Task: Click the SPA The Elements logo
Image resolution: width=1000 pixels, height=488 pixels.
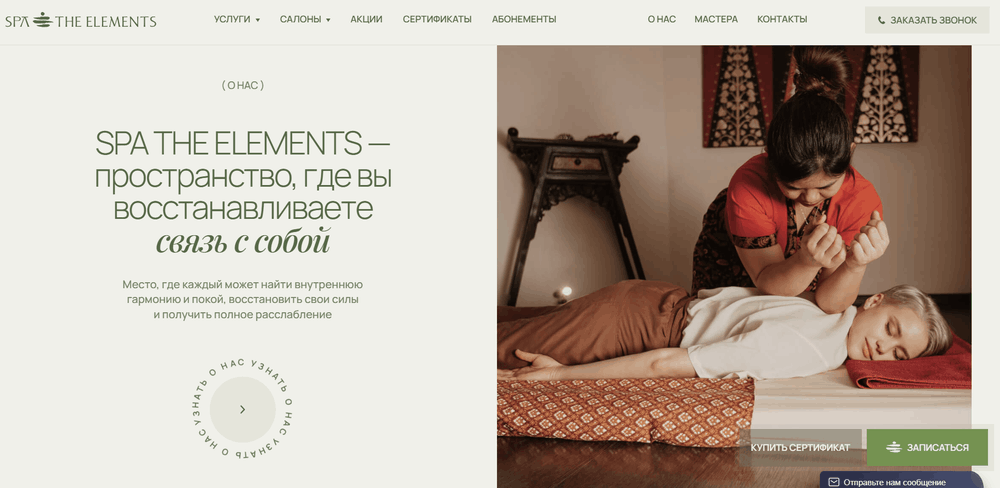Action: click(x=80, y=20)
